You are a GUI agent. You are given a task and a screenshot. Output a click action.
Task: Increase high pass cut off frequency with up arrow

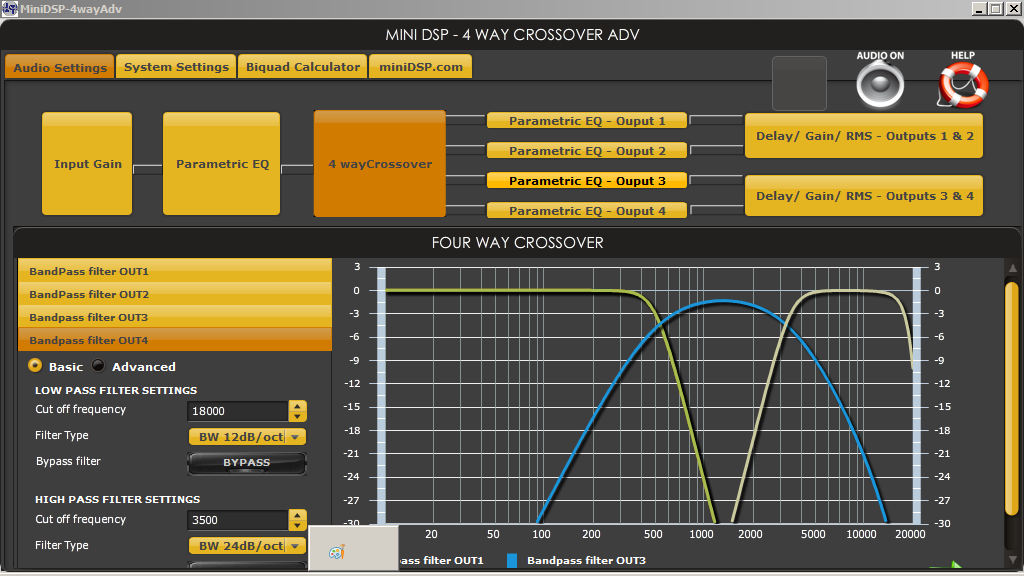point(297,515)
